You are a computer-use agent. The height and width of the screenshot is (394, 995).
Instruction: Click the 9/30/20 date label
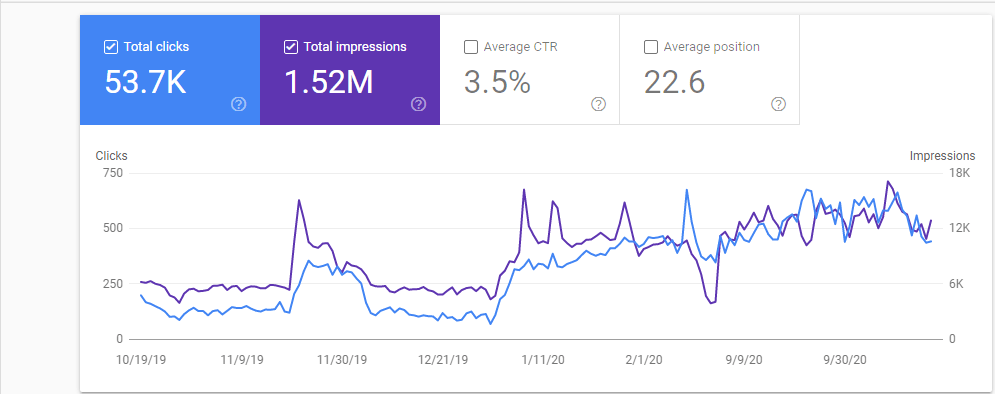click(845, 360)
